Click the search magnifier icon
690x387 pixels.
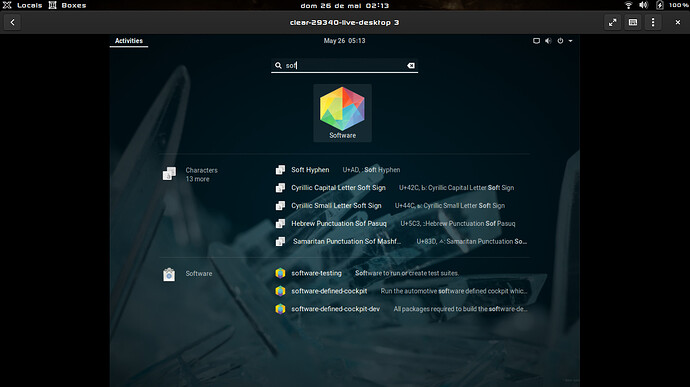point(278,66)
